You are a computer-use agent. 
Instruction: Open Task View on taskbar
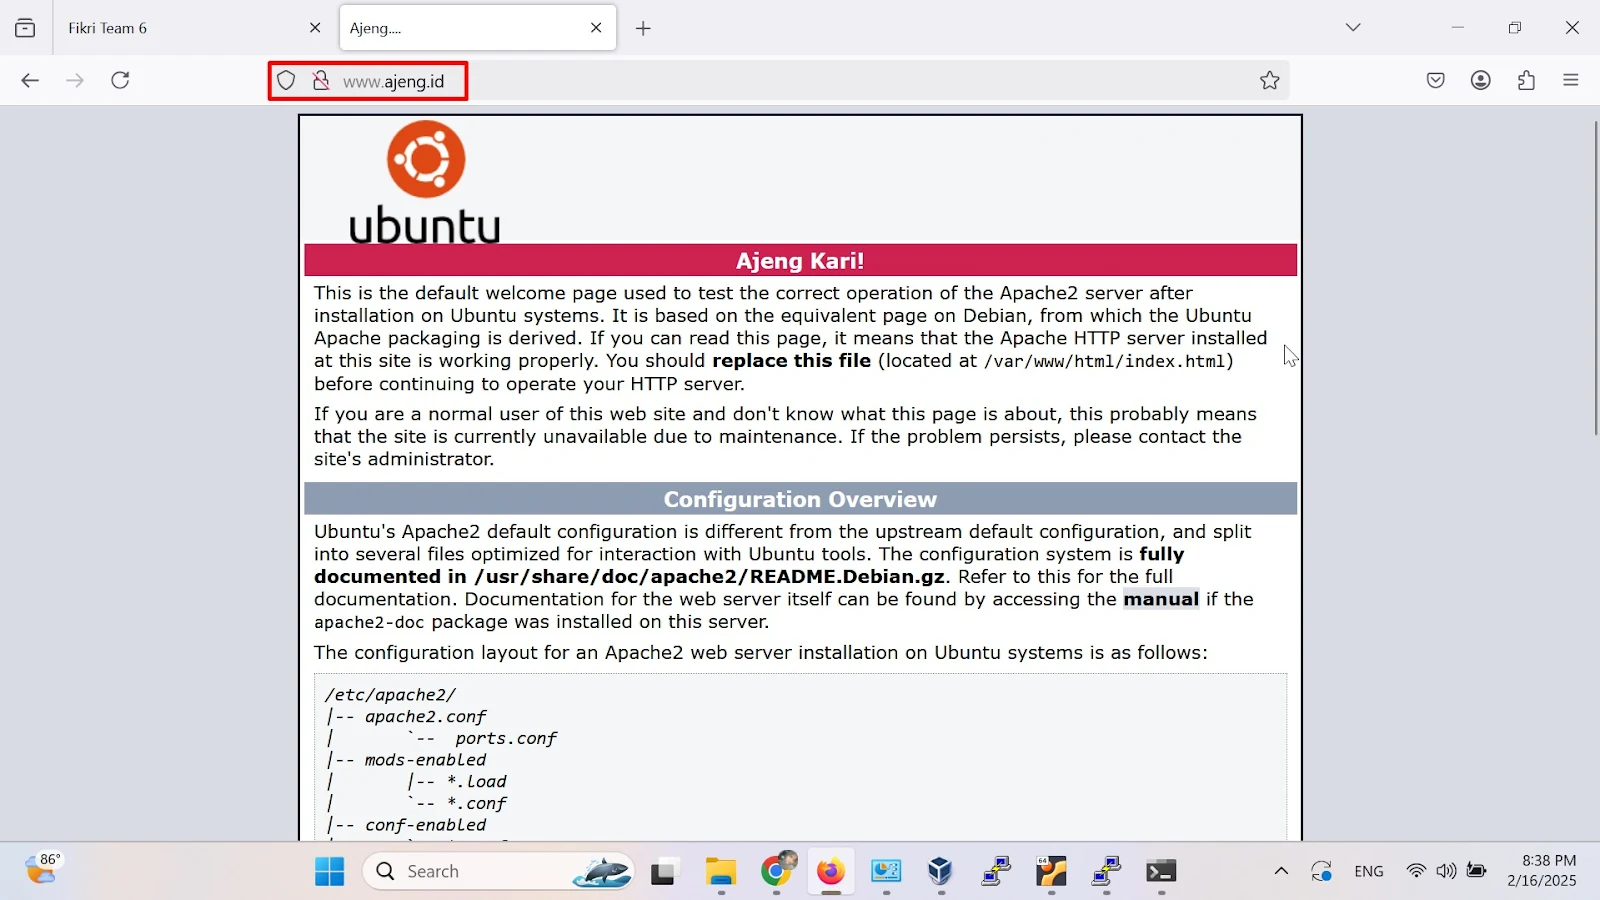[x=663, y=872]
